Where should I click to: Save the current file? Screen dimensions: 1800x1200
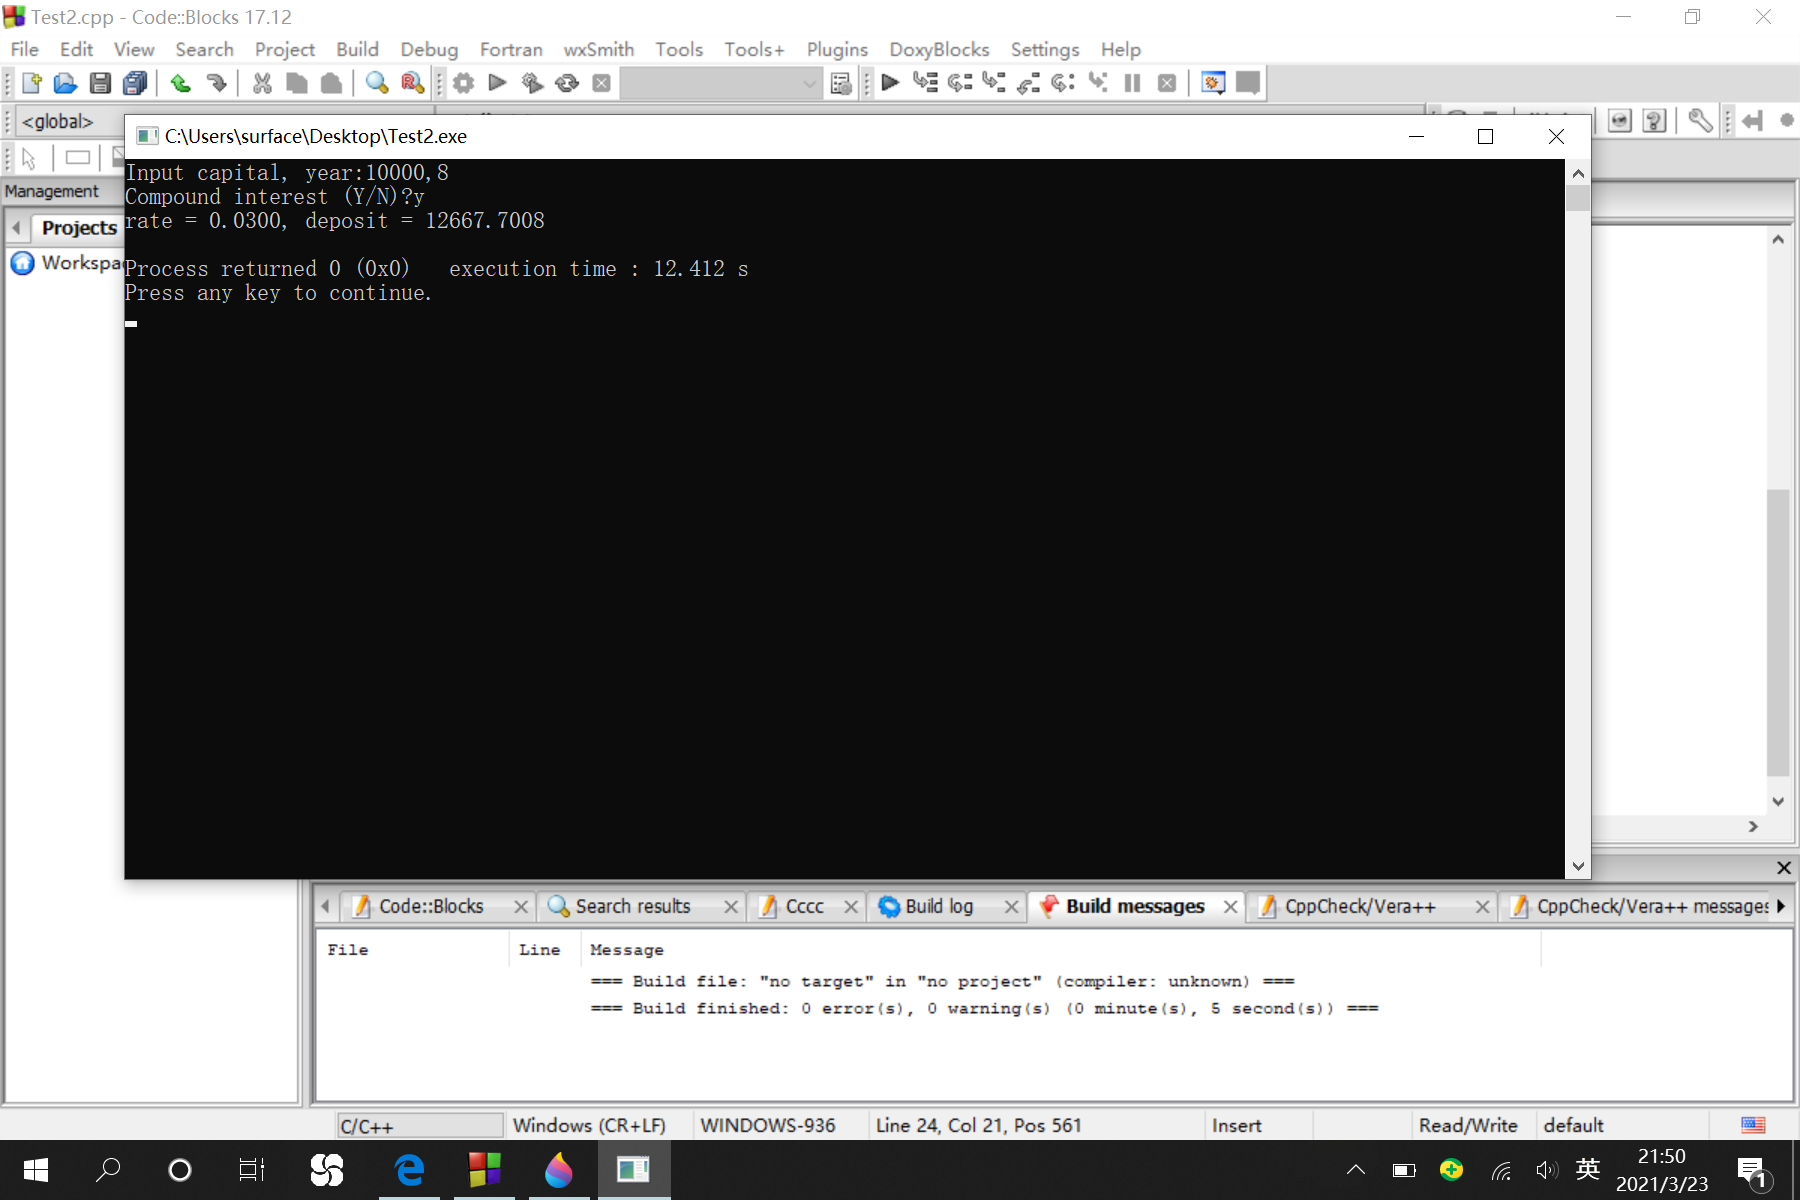tap(100, 83)
